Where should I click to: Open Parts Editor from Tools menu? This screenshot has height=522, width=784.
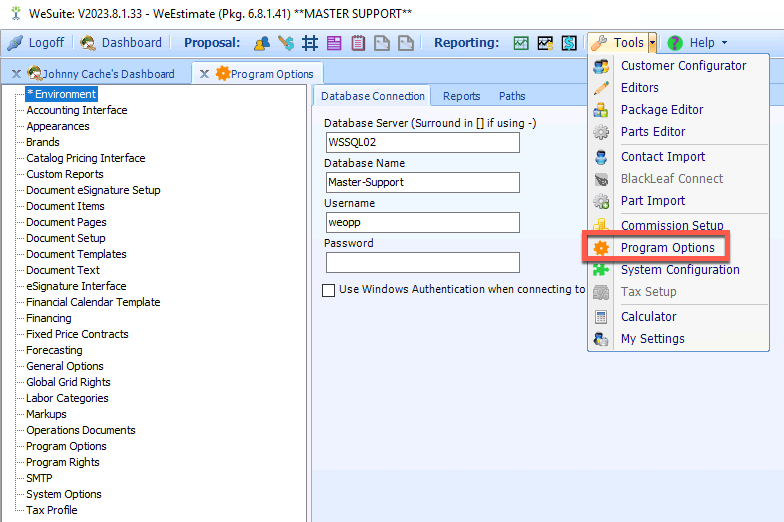tap(678, 132)
